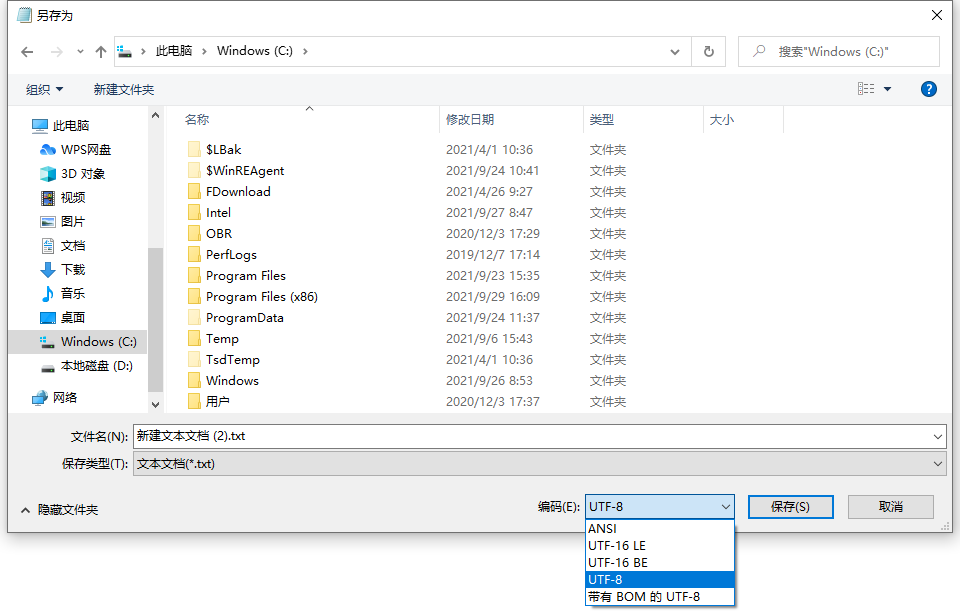
Task: Click the back navigation arrow
Action: pos(27,52)
